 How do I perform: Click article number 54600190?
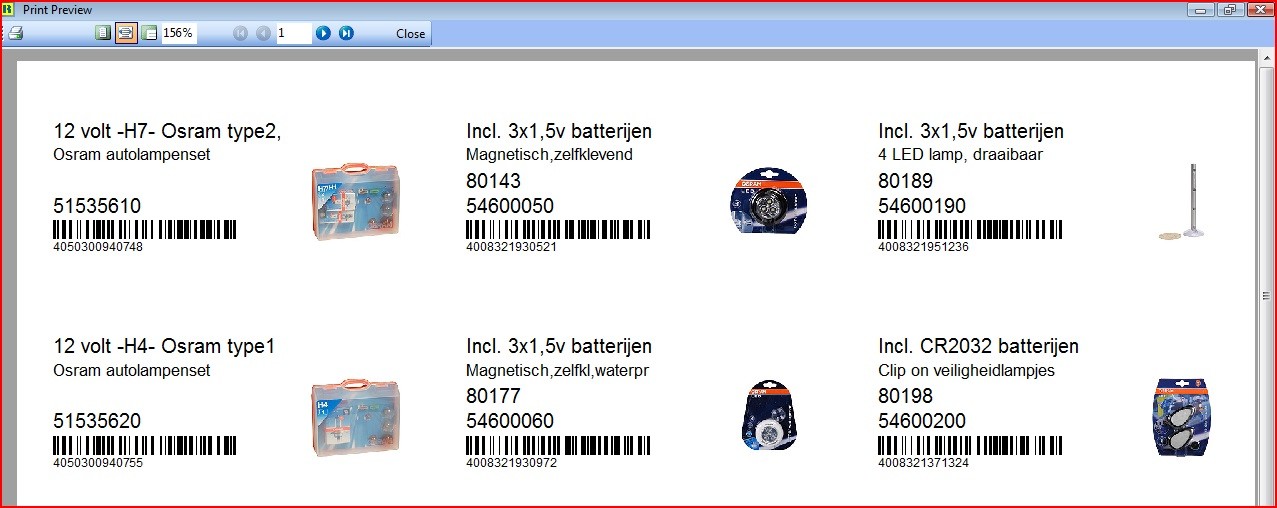coord(922,206)
